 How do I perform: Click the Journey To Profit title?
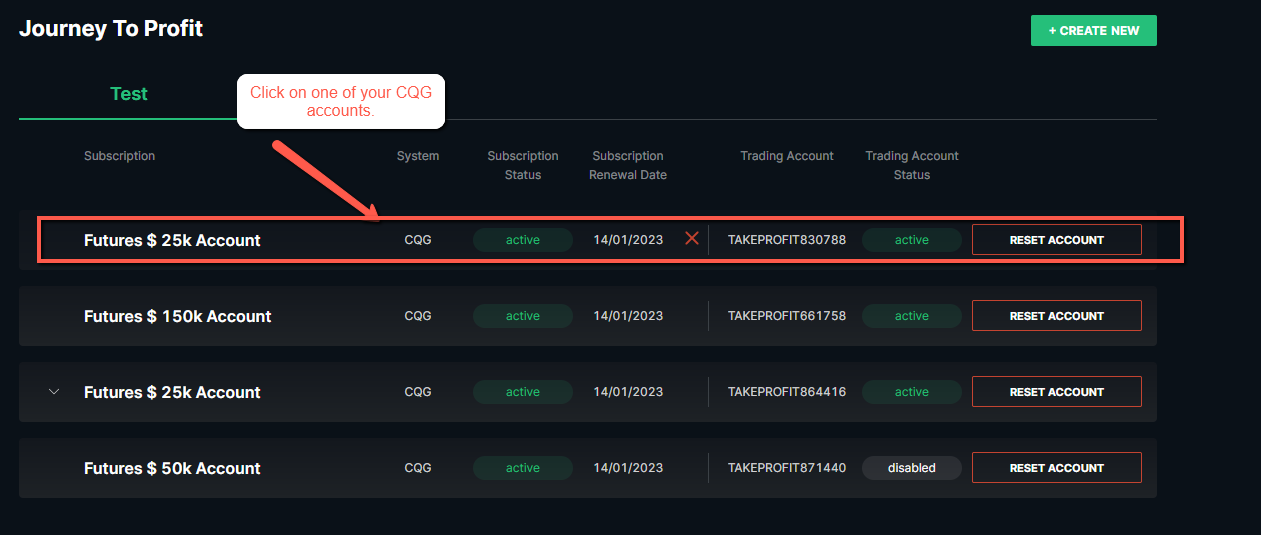coord(111,29)
